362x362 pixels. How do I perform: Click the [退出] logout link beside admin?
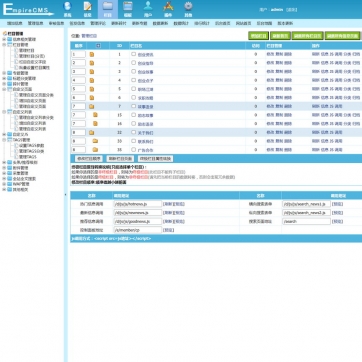click(x=291, y=10)
